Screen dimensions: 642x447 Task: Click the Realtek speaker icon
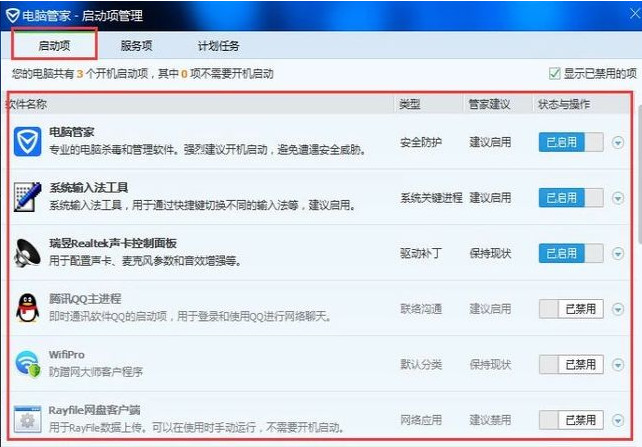[27, 253]
